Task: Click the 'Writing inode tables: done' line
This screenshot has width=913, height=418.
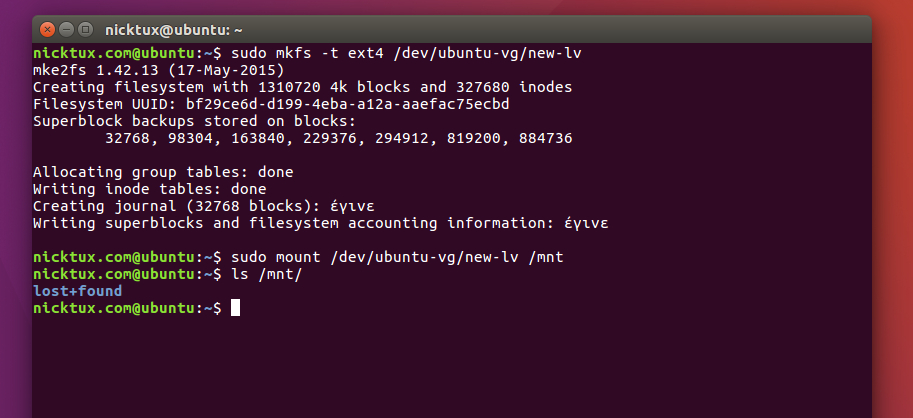Action: (150, 189)
